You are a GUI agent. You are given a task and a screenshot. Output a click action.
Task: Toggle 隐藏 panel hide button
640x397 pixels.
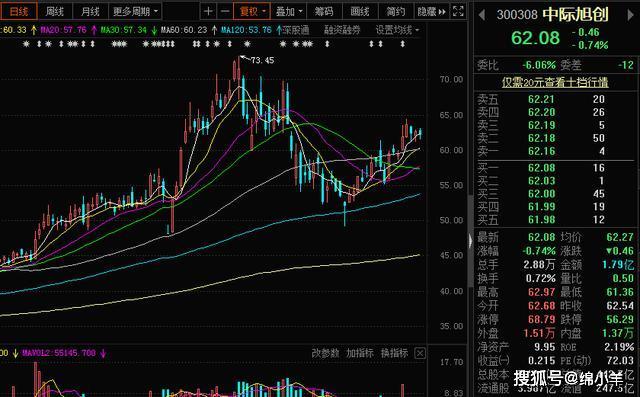(431, 11)
